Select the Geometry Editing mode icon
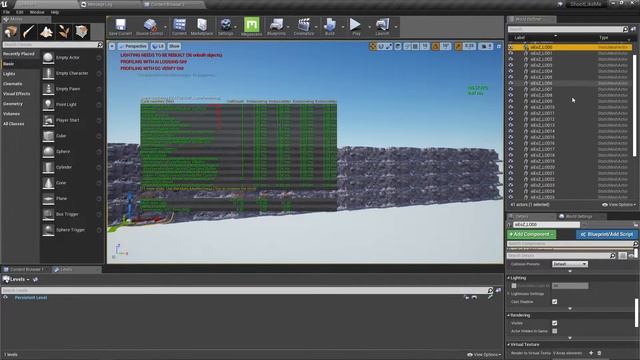This screenshot has width=640, height=360. click(x=81, y=32)
